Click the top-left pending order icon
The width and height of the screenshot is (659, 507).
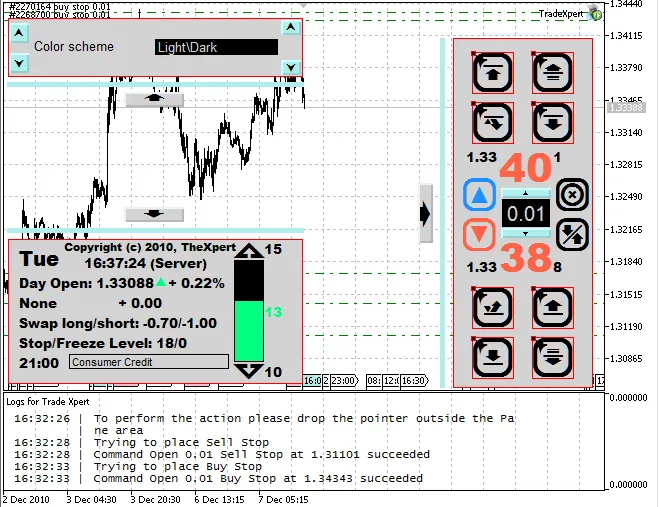coord(493,73)
